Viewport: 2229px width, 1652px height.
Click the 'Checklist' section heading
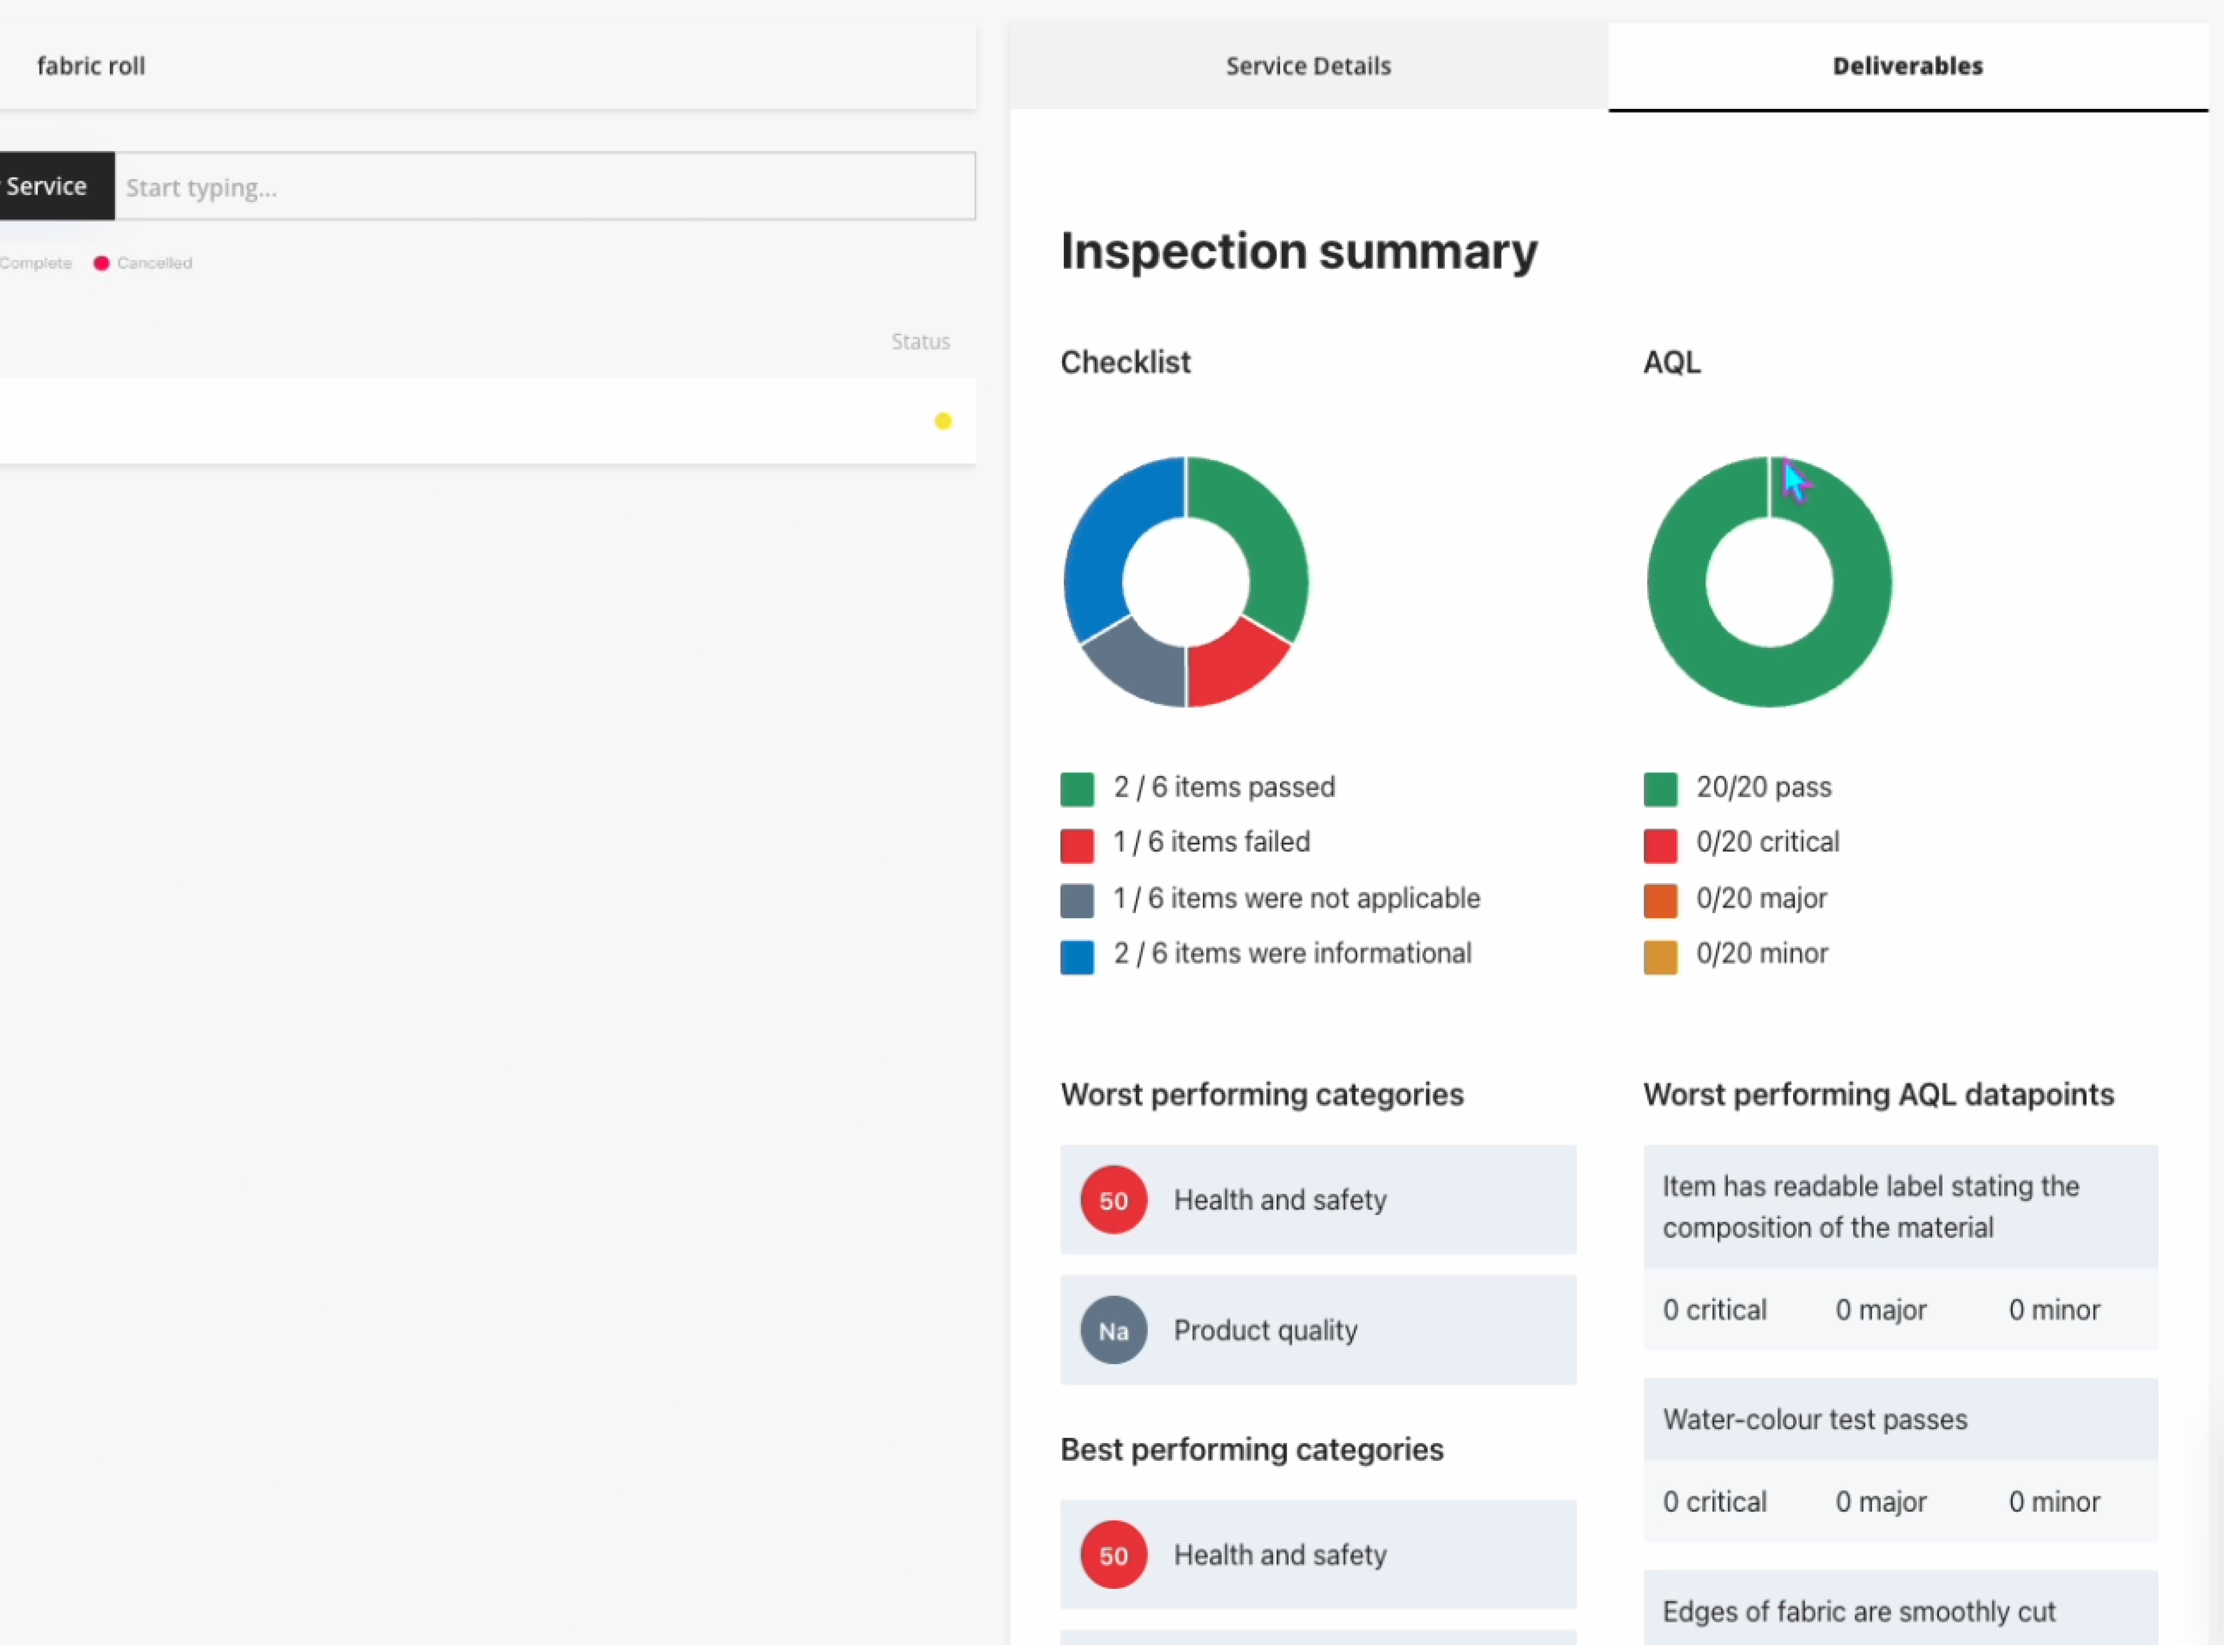[x=1127, y=362]
